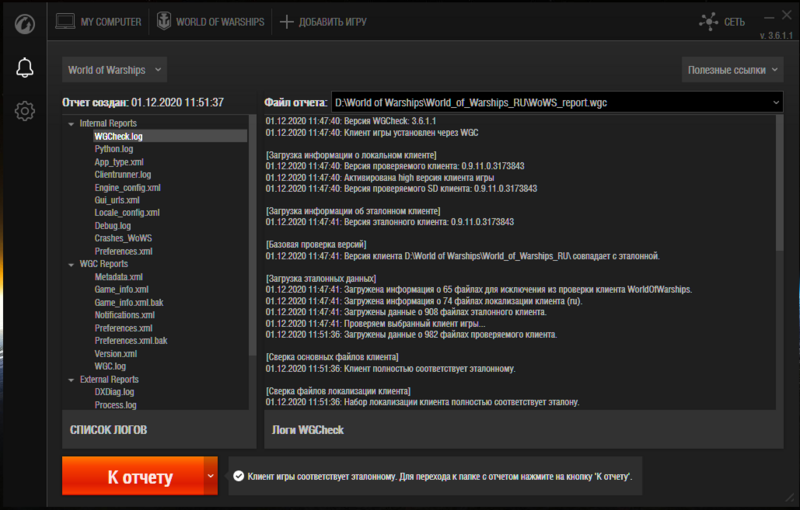Open notifications bell icon
This screenshot has height=510, width=800.
(x=24, y=67)
